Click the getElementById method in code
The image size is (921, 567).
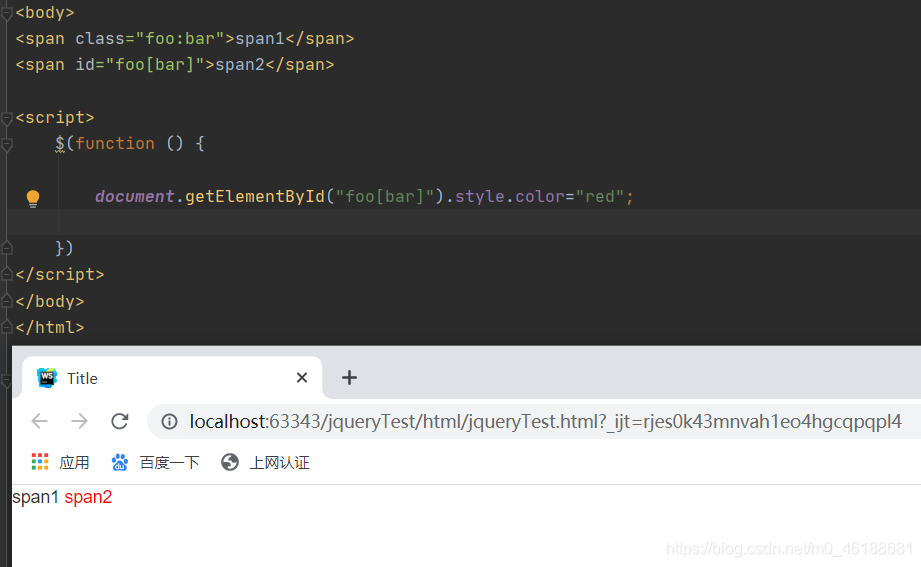click(255, 196)
